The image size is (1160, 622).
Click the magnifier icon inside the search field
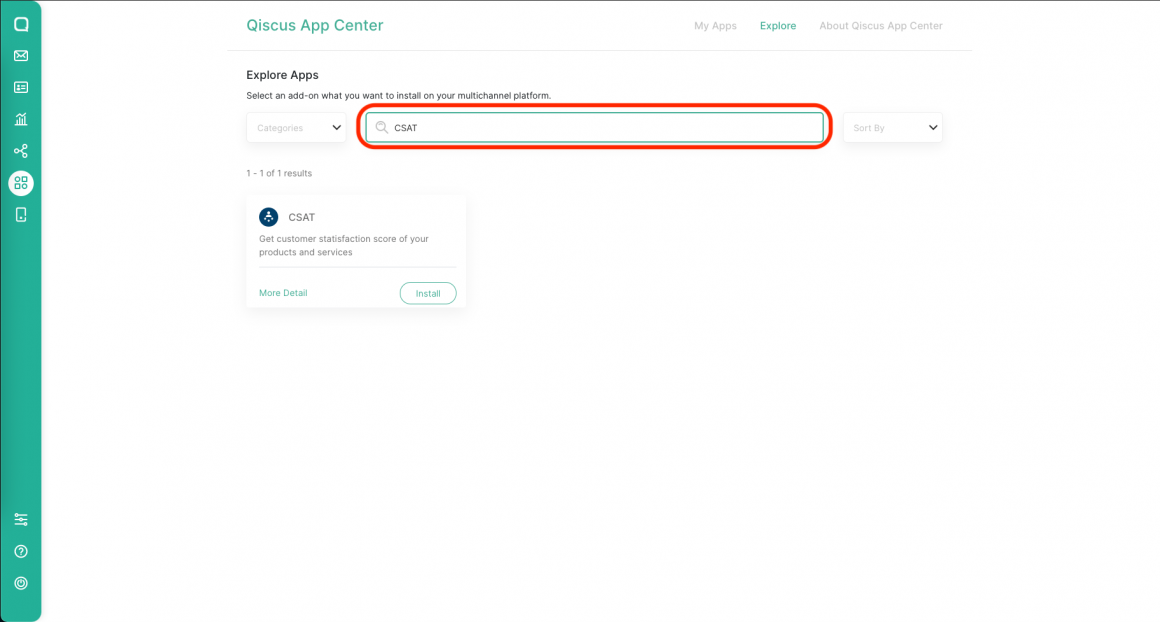(x=381, y=127)
